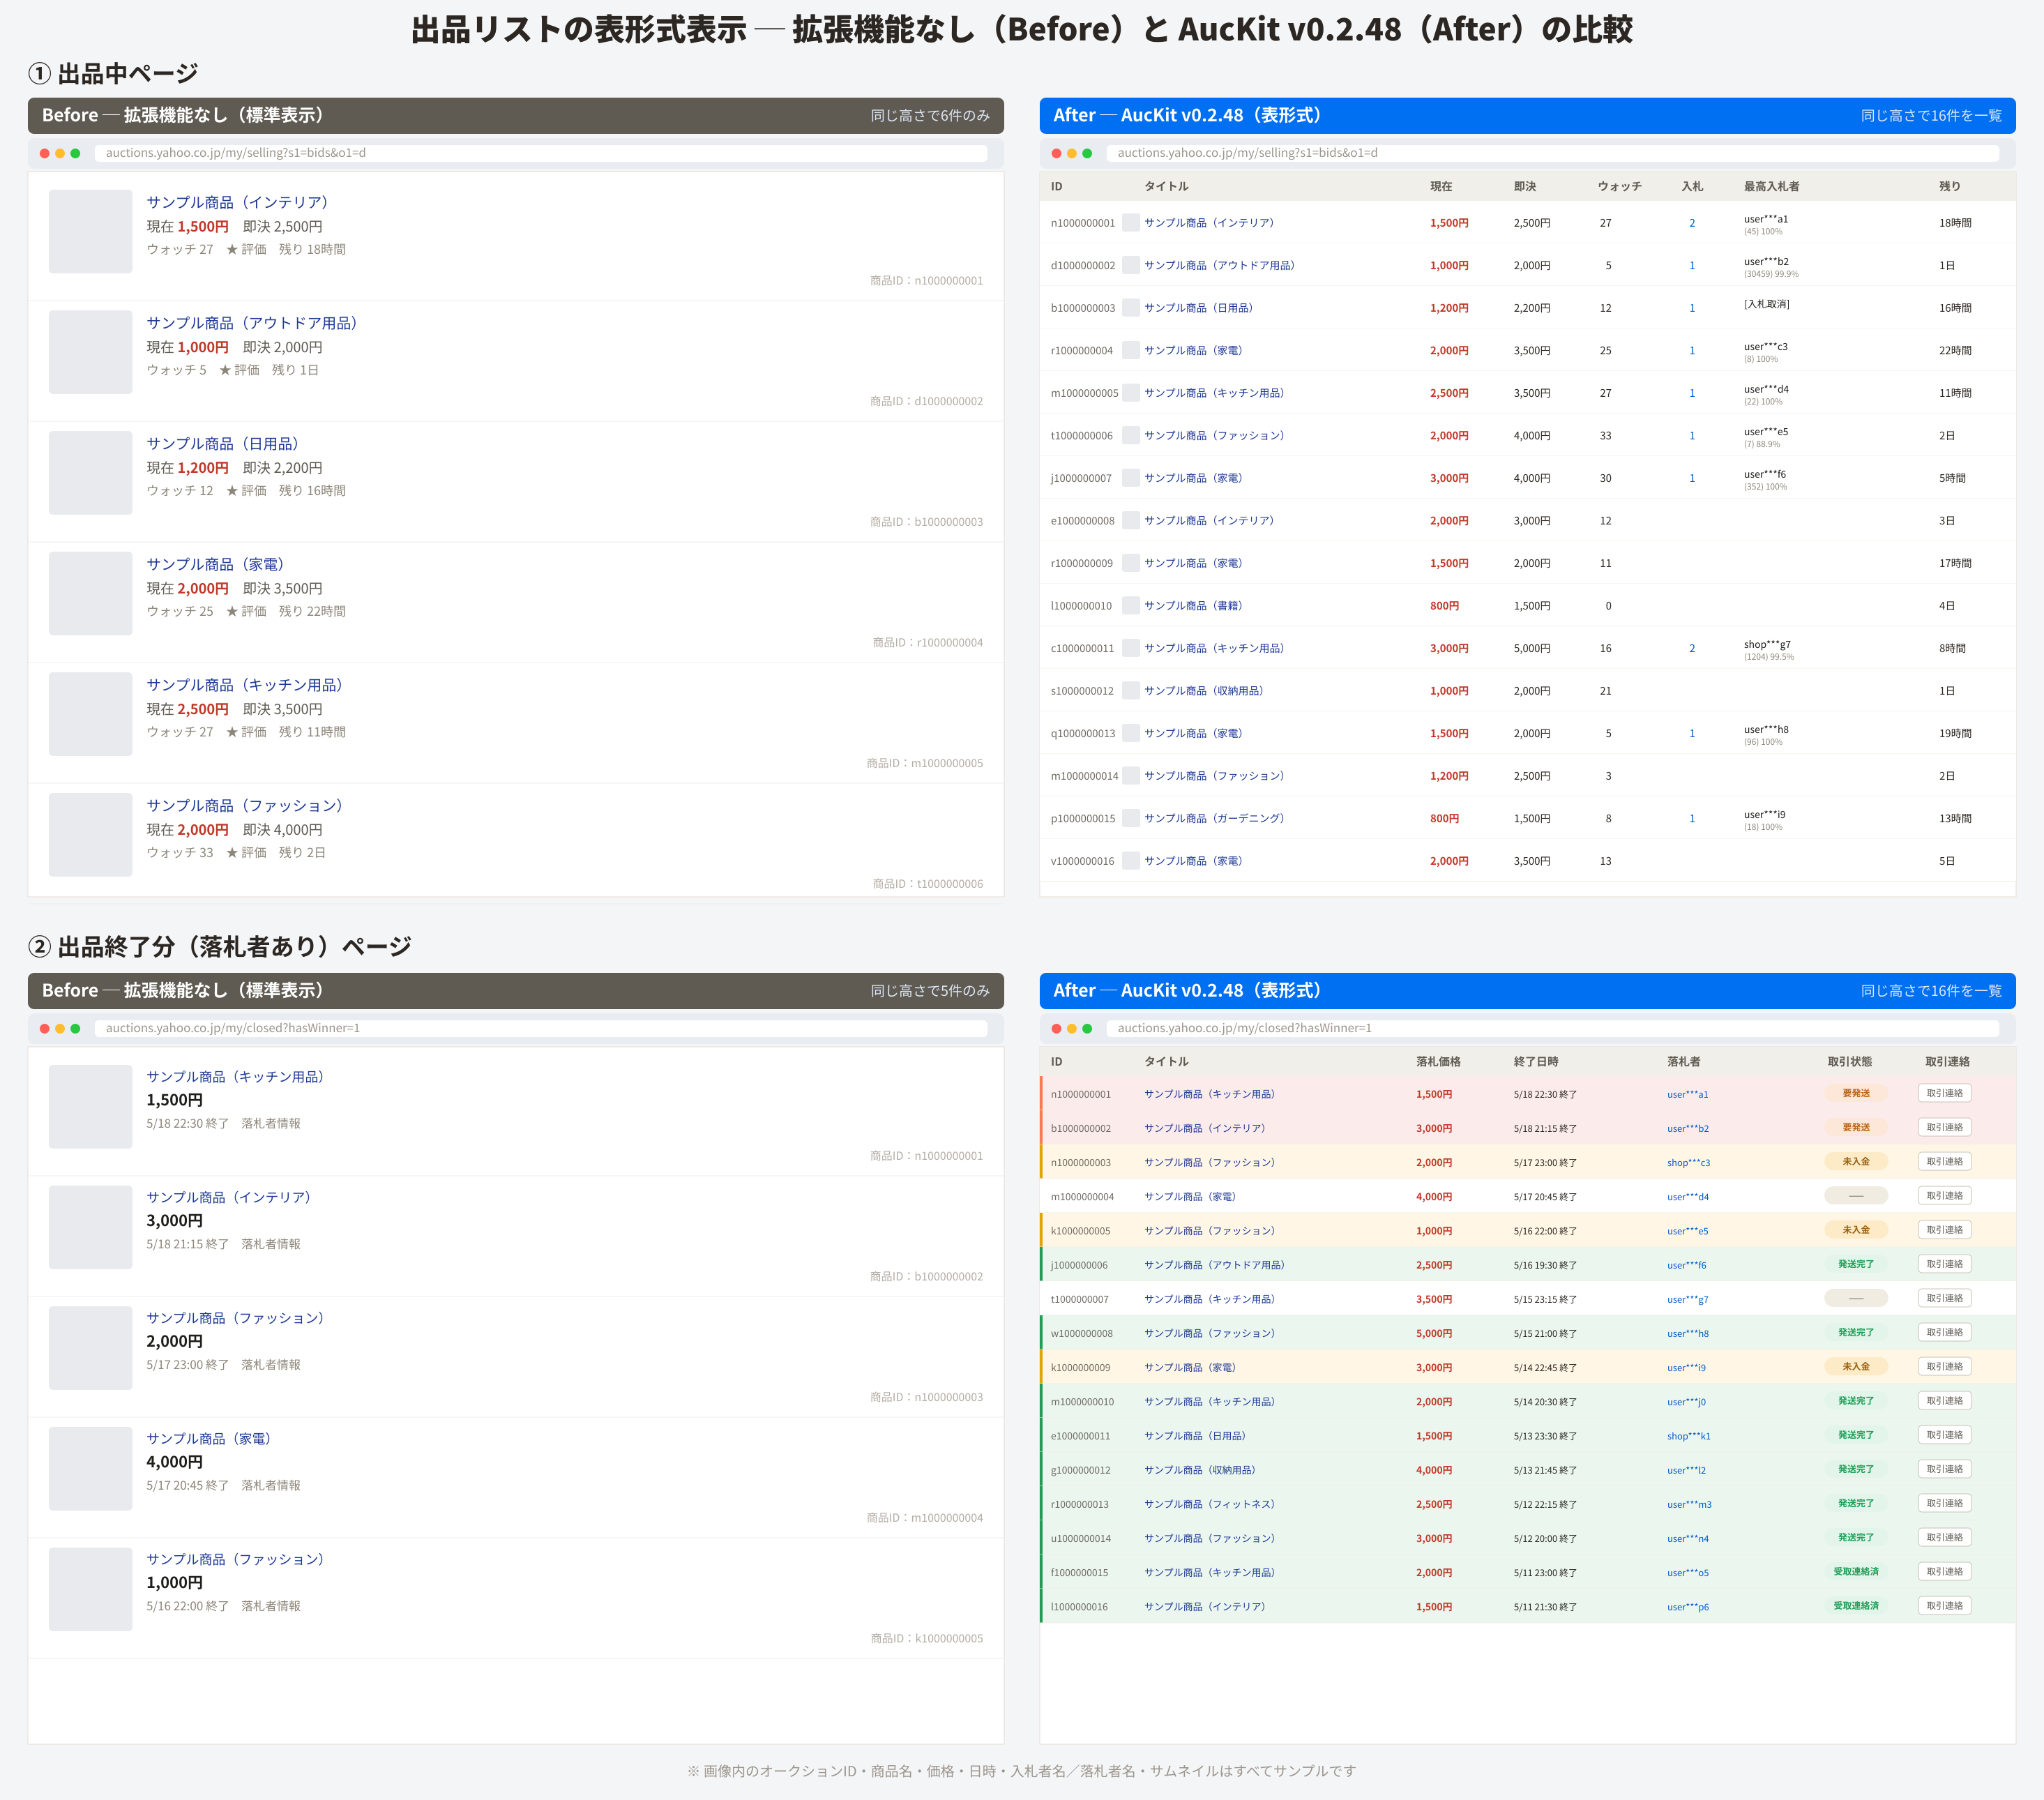Click the 取引状態 column header

[1850, 1062]
